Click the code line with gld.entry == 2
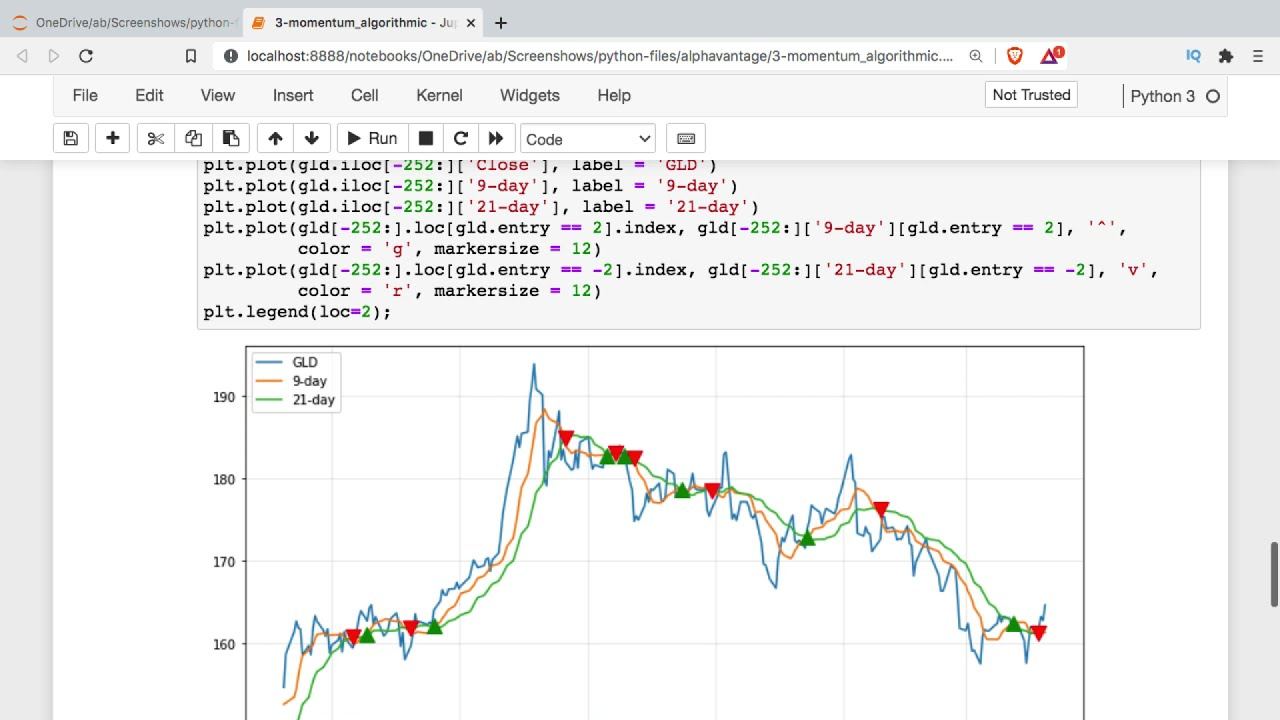 pyautogui.click(x=665, y=228)
